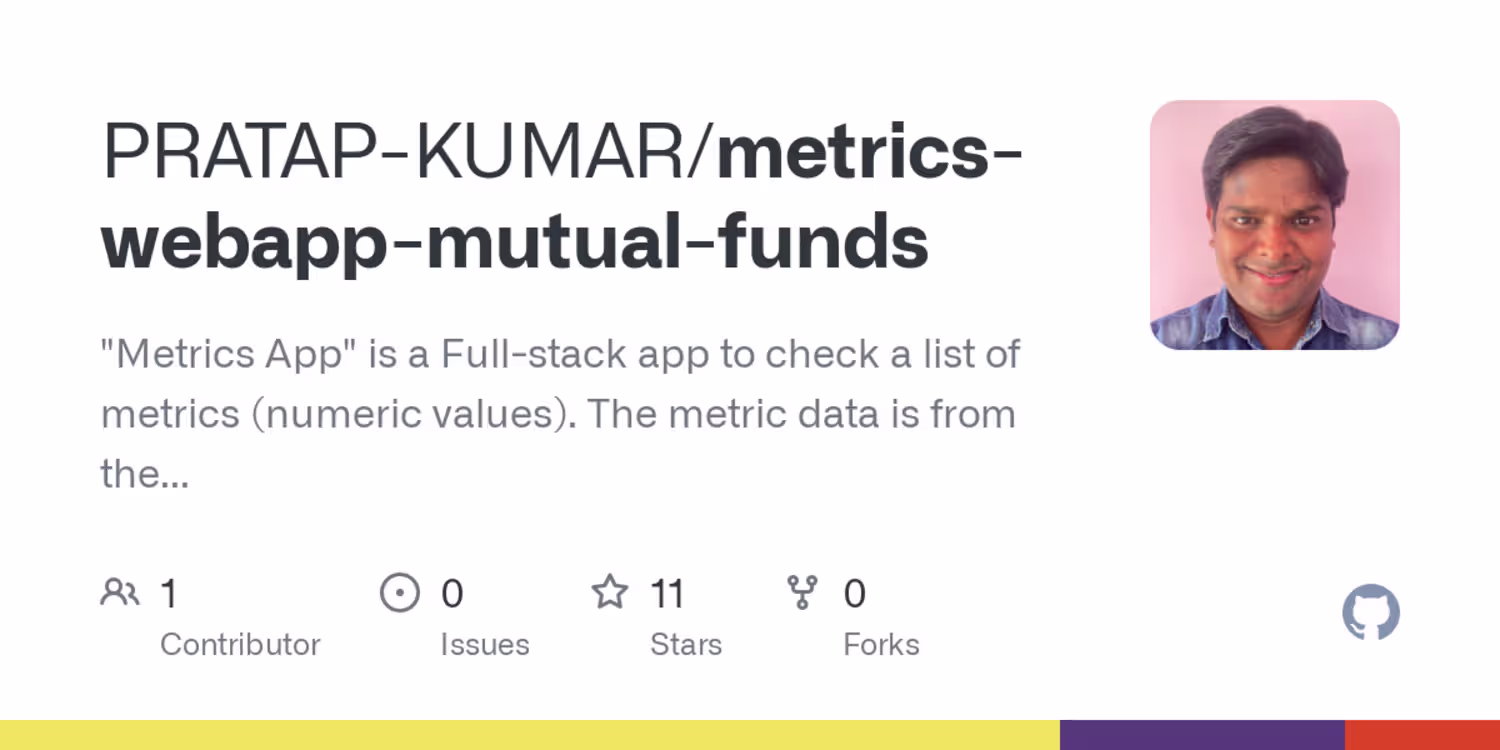Click the zero count above Forks
The height and width of the screenshot is (750, 1500).
(854, 594)
